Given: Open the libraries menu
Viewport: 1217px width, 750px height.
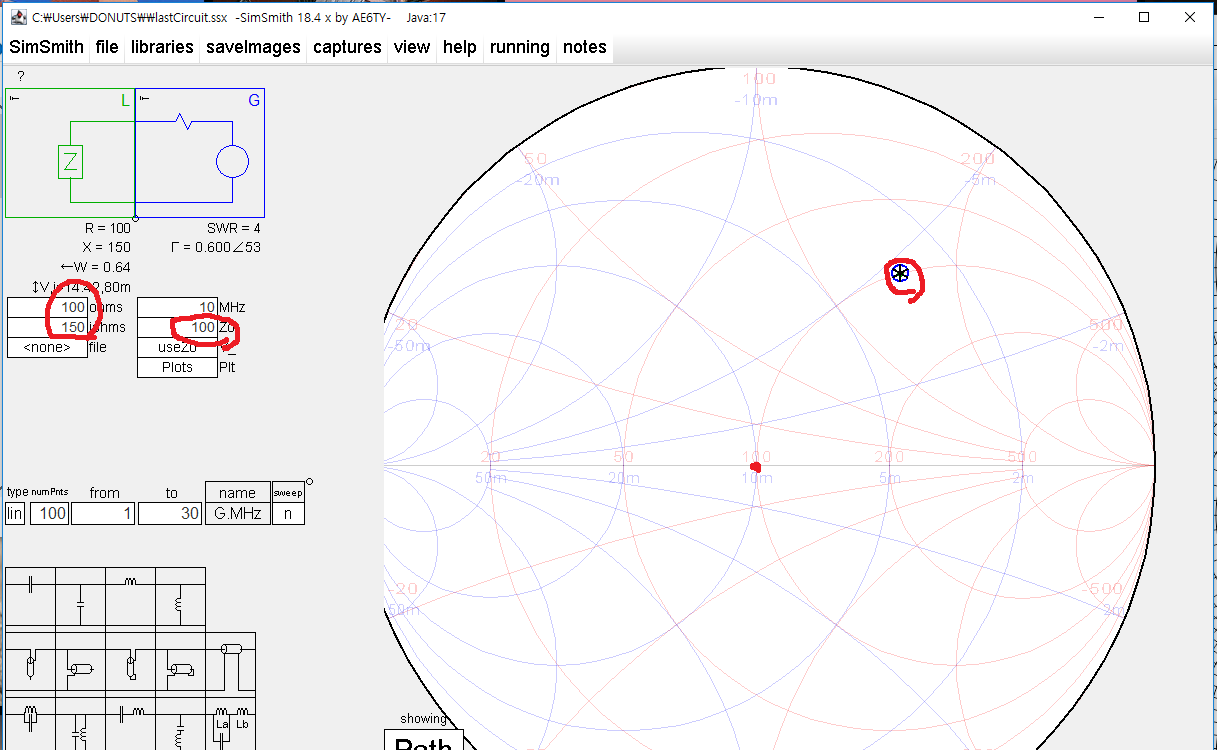Looking at the screenshot, I should tap(162, 47).
